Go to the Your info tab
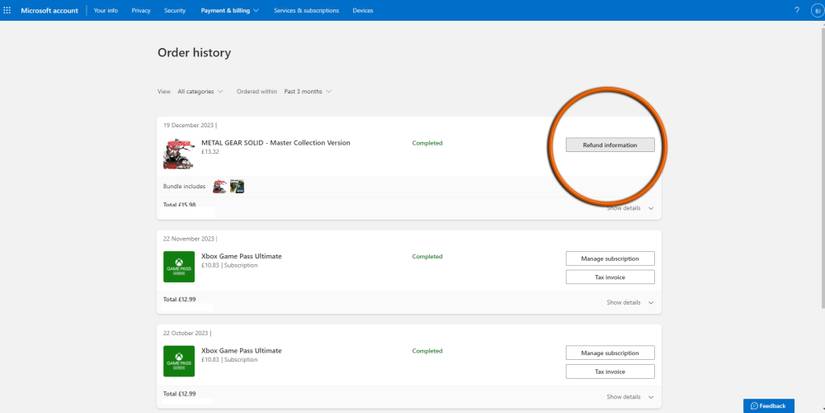This screenshot has width=825, height=413. tap(105, 10)
